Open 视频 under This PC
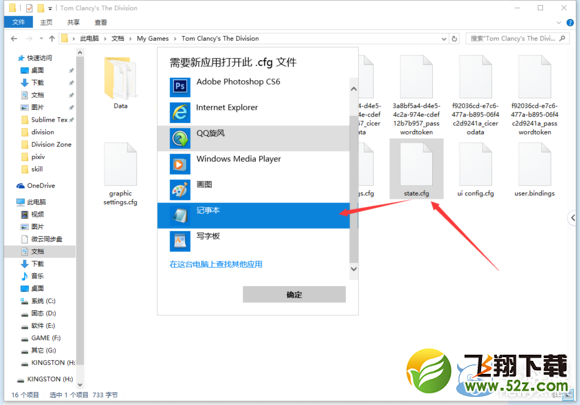The width and height of the screenshot is (580, 405). coord(33,214)
